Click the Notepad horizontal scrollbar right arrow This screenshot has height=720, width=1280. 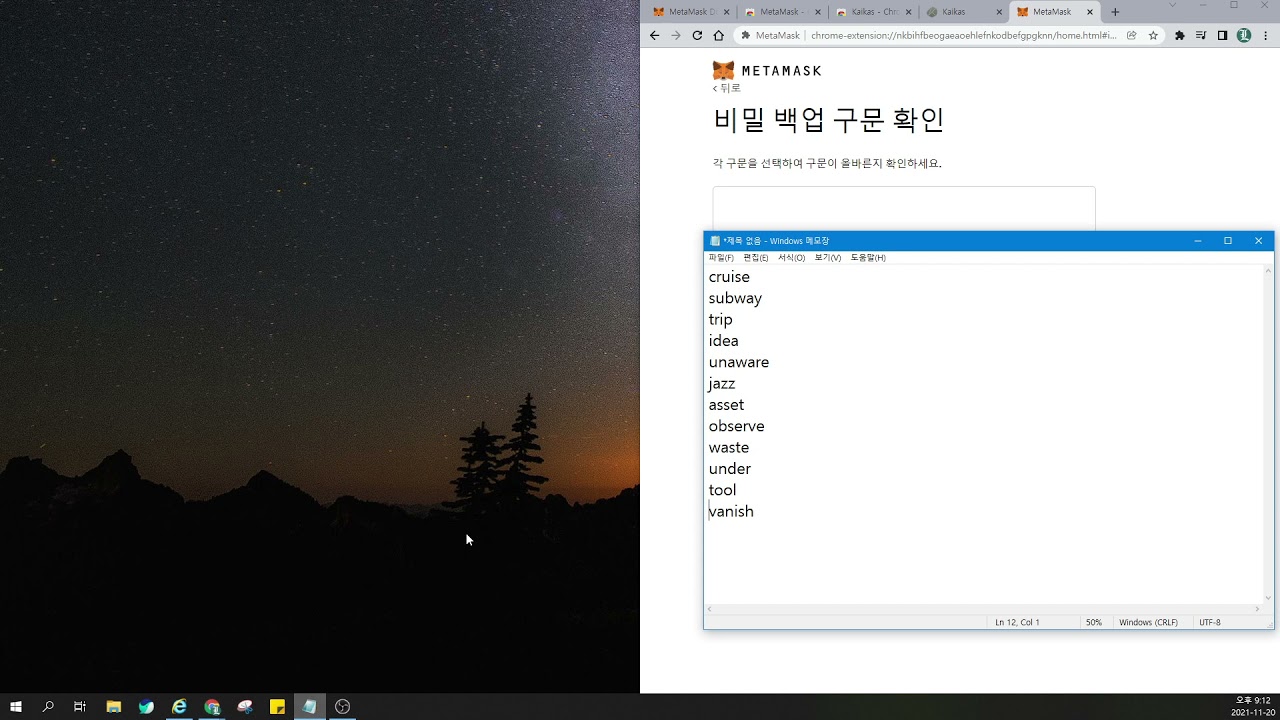(1258, 609)
